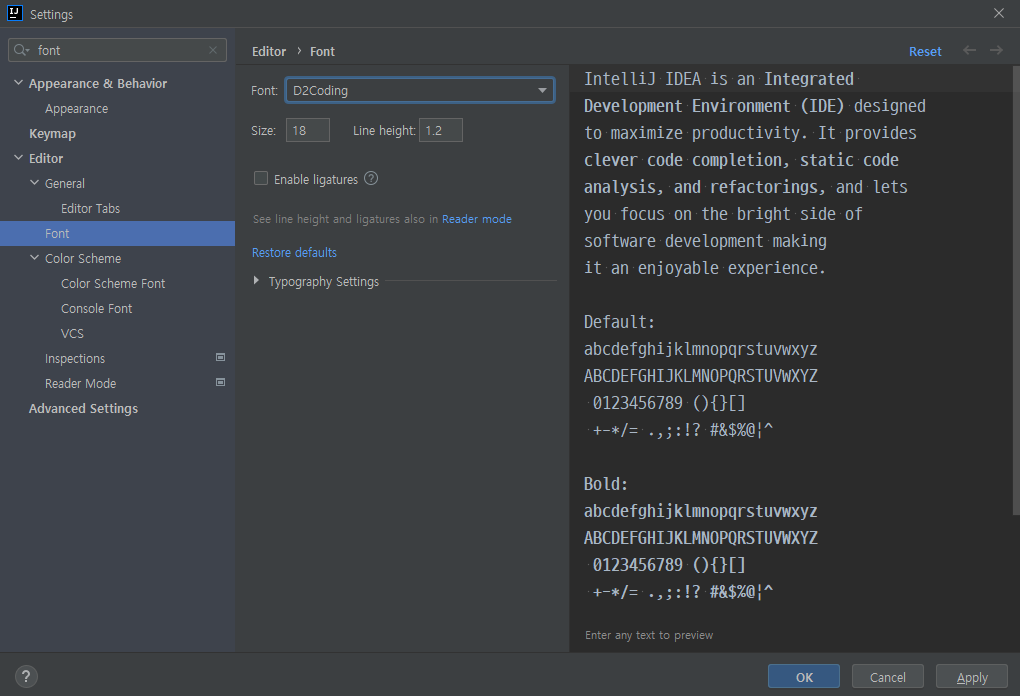Image resolution: width=1020 pixels, height=696 pixels.
Task: Click the settings search field containing font
Action: click(117, 50)
